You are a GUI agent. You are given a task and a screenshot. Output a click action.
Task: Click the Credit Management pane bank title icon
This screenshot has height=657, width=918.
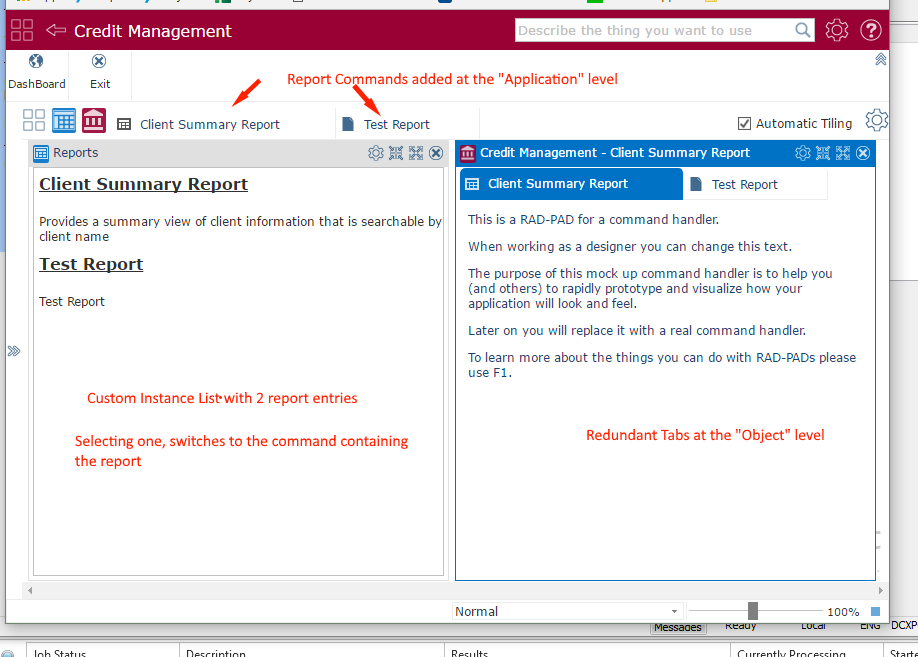click(x=468, y=153)
